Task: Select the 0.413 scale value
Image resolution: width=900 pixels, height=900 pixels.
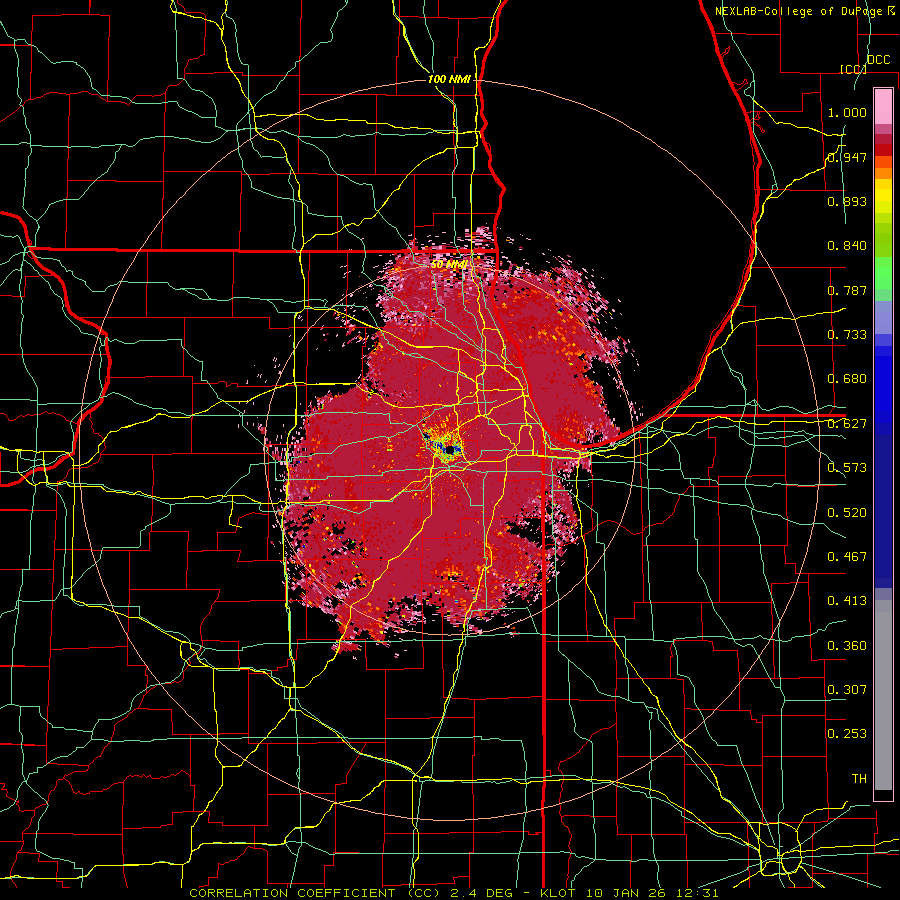Action: pos(847,601)
